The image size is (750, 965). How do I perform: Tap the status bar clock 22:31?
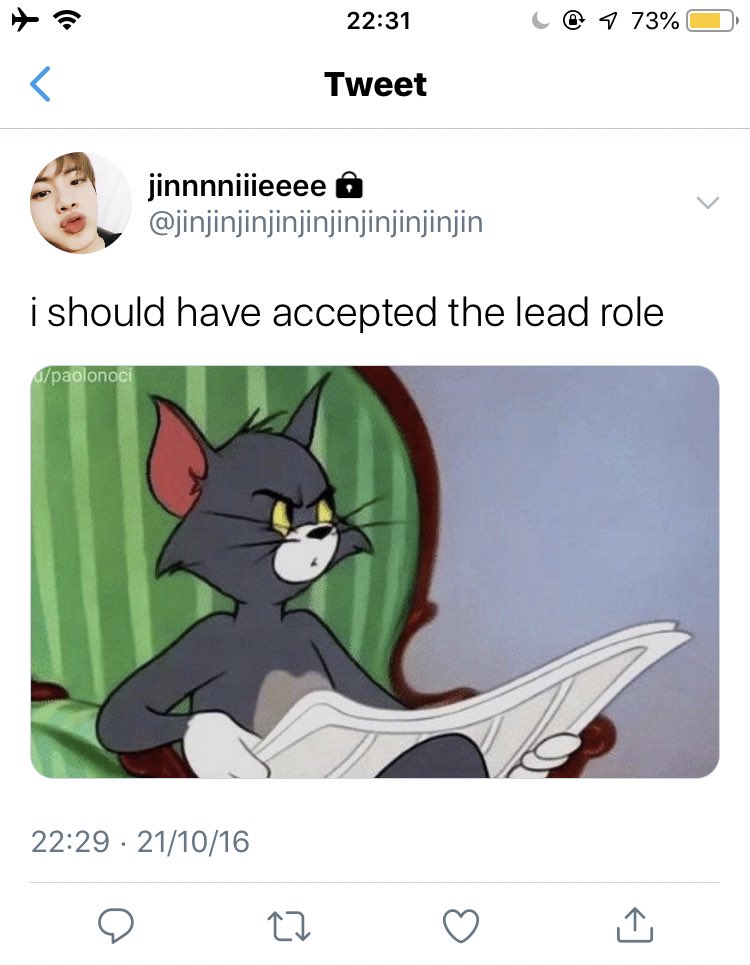(378, 21)
